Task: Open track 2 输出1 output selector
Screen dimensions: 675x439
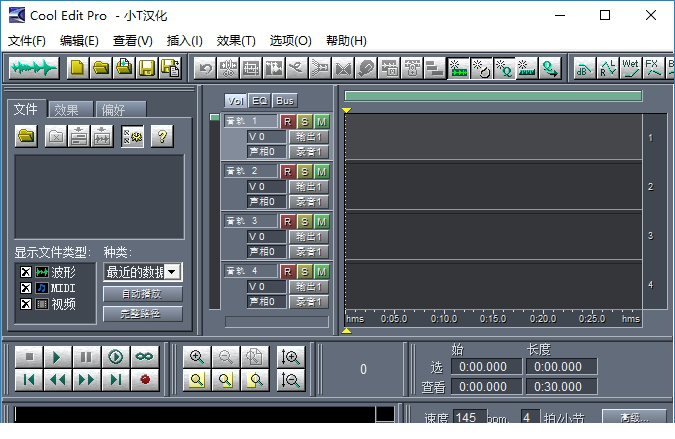Action: (309, 187)
